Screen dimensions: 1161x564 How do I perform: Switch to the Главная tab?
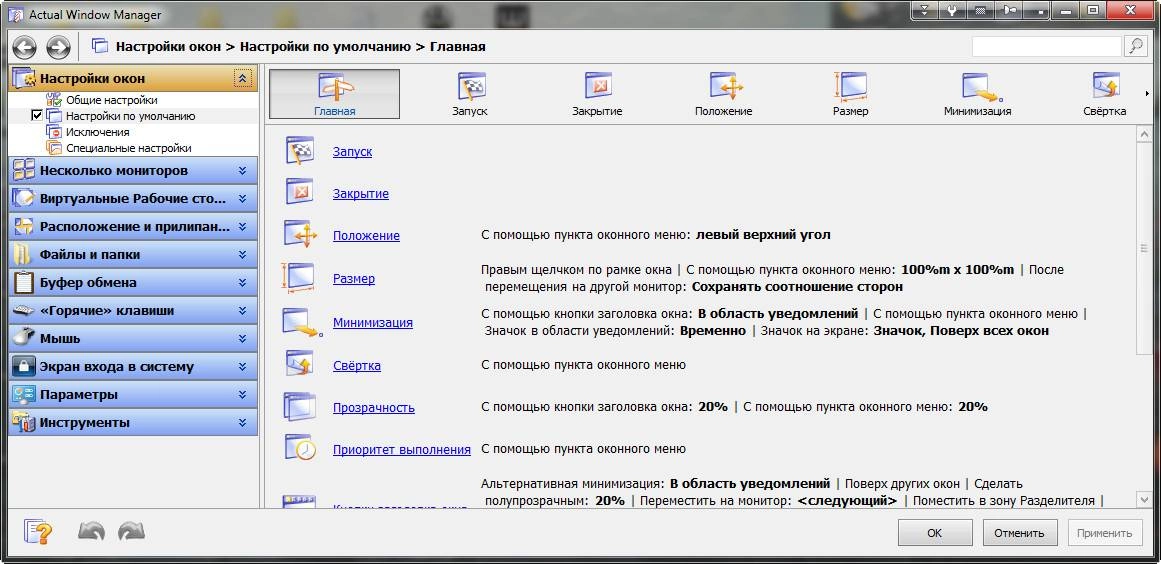coord(335,94)
